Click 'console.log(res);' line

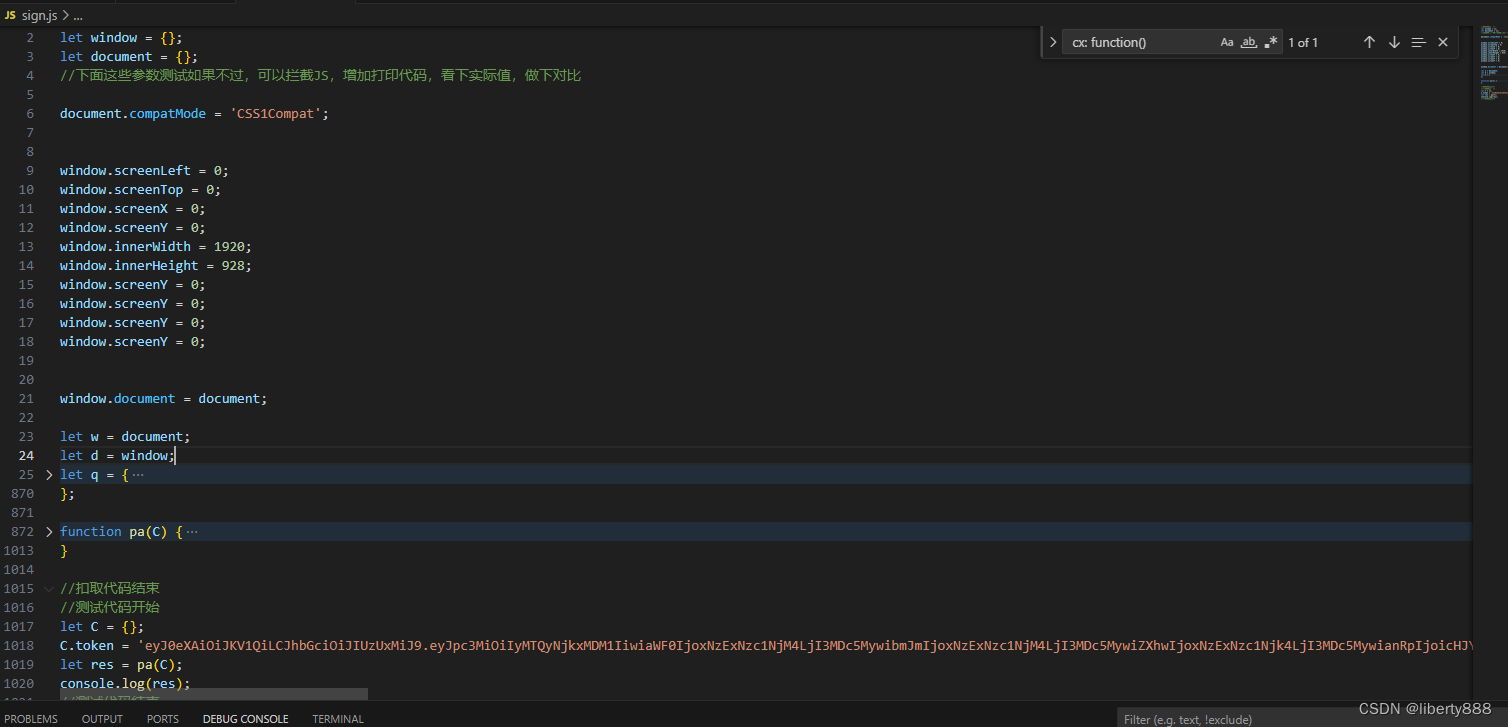tap(125, 684)
